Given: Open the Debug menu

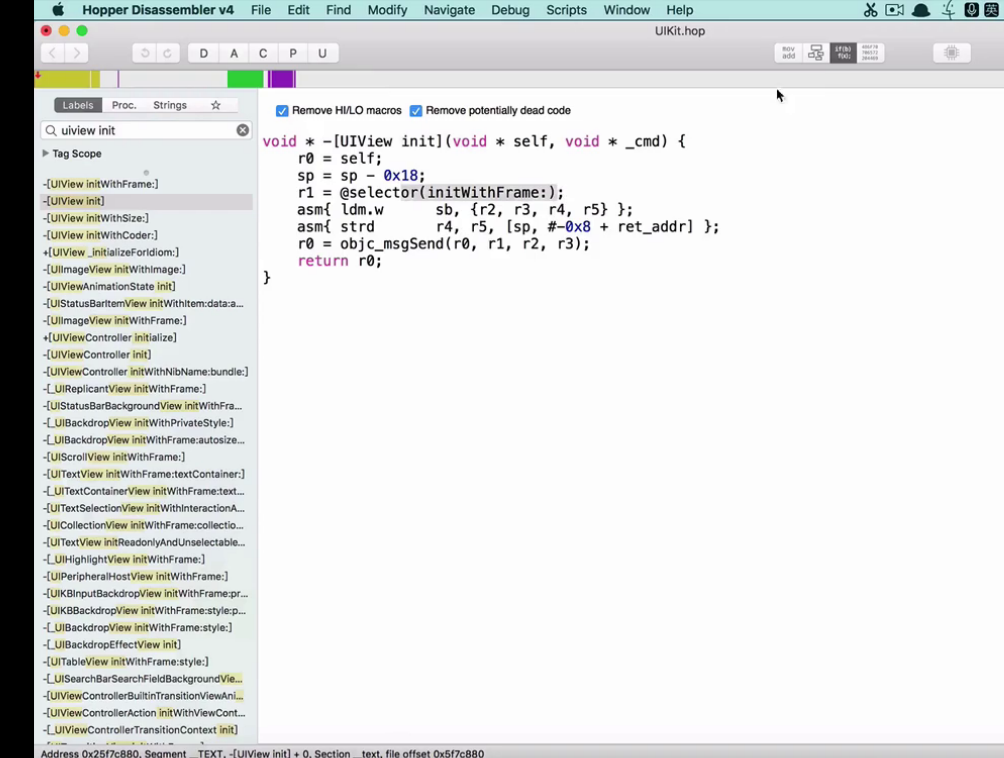Looking at the screenshot, I should [x=510, y=10].
